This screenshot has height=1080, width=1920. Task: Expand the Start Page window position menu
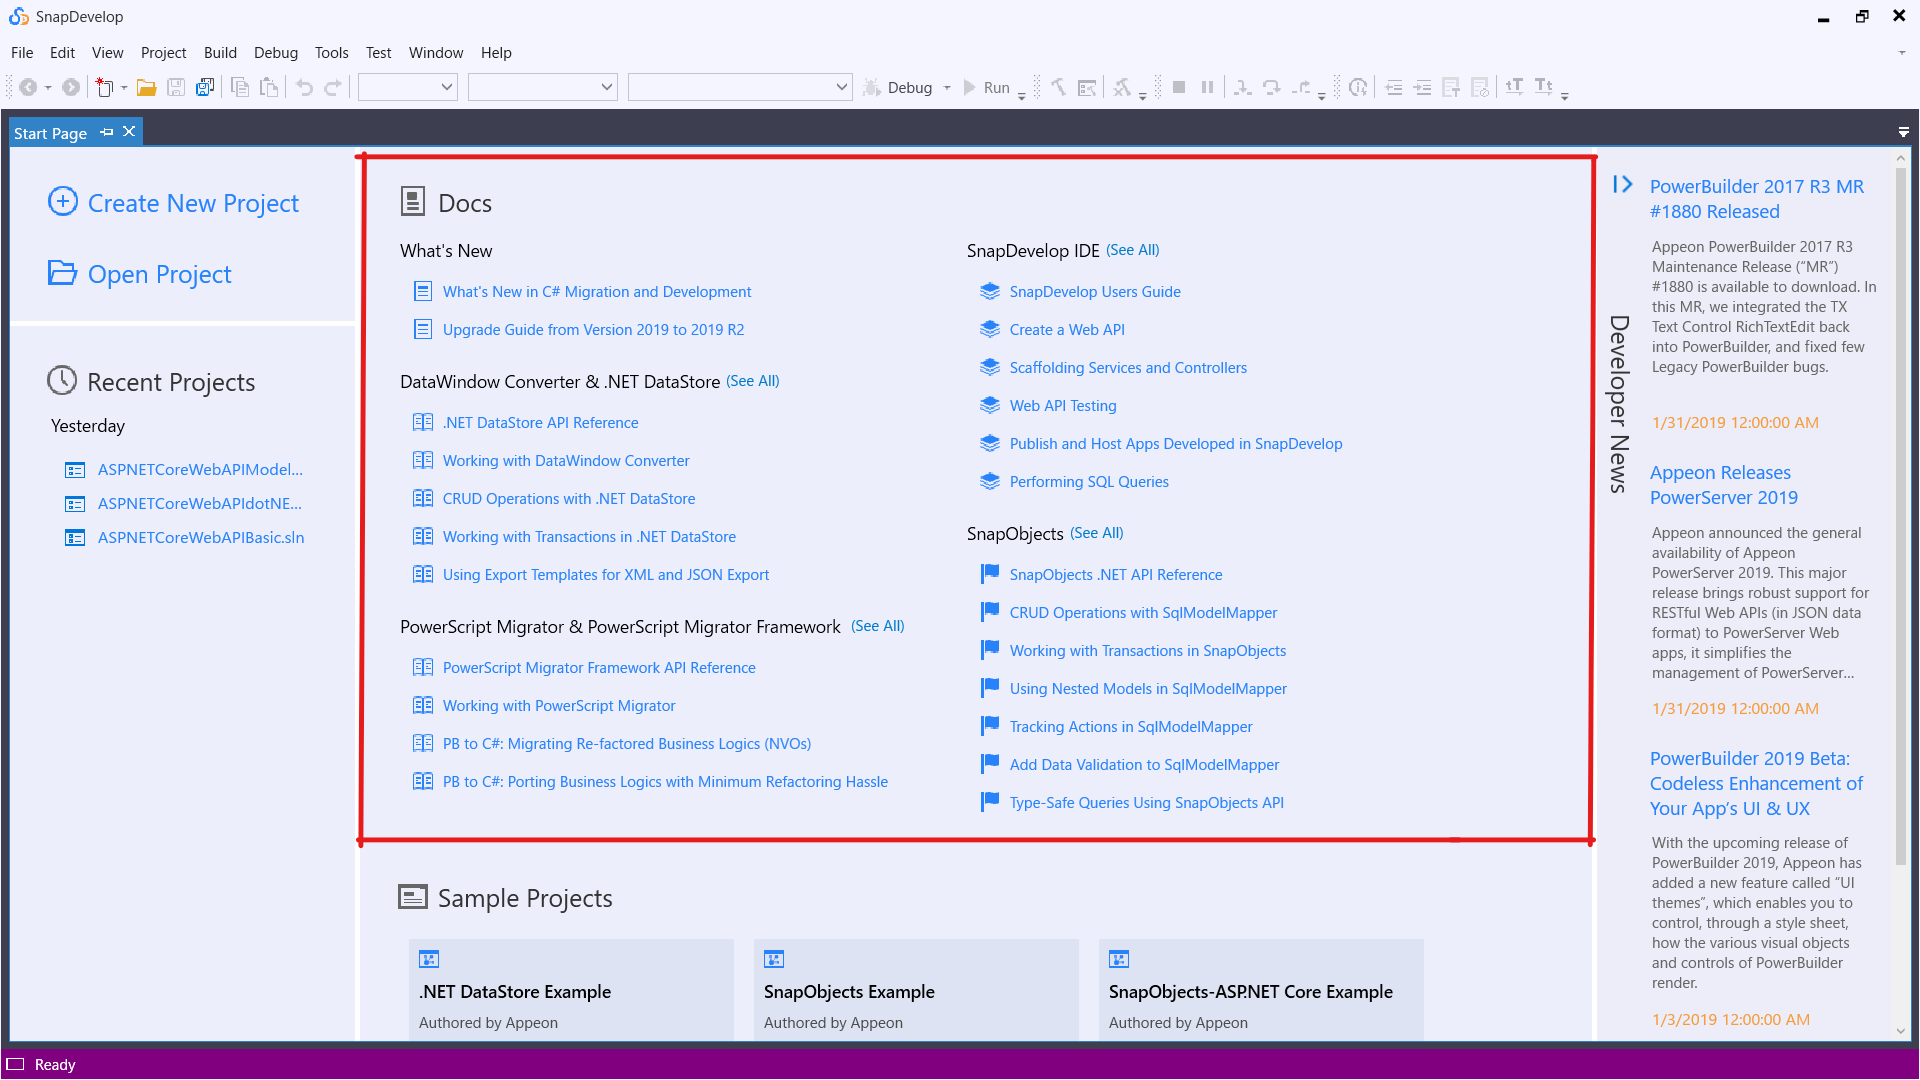tap(1903, 132)
